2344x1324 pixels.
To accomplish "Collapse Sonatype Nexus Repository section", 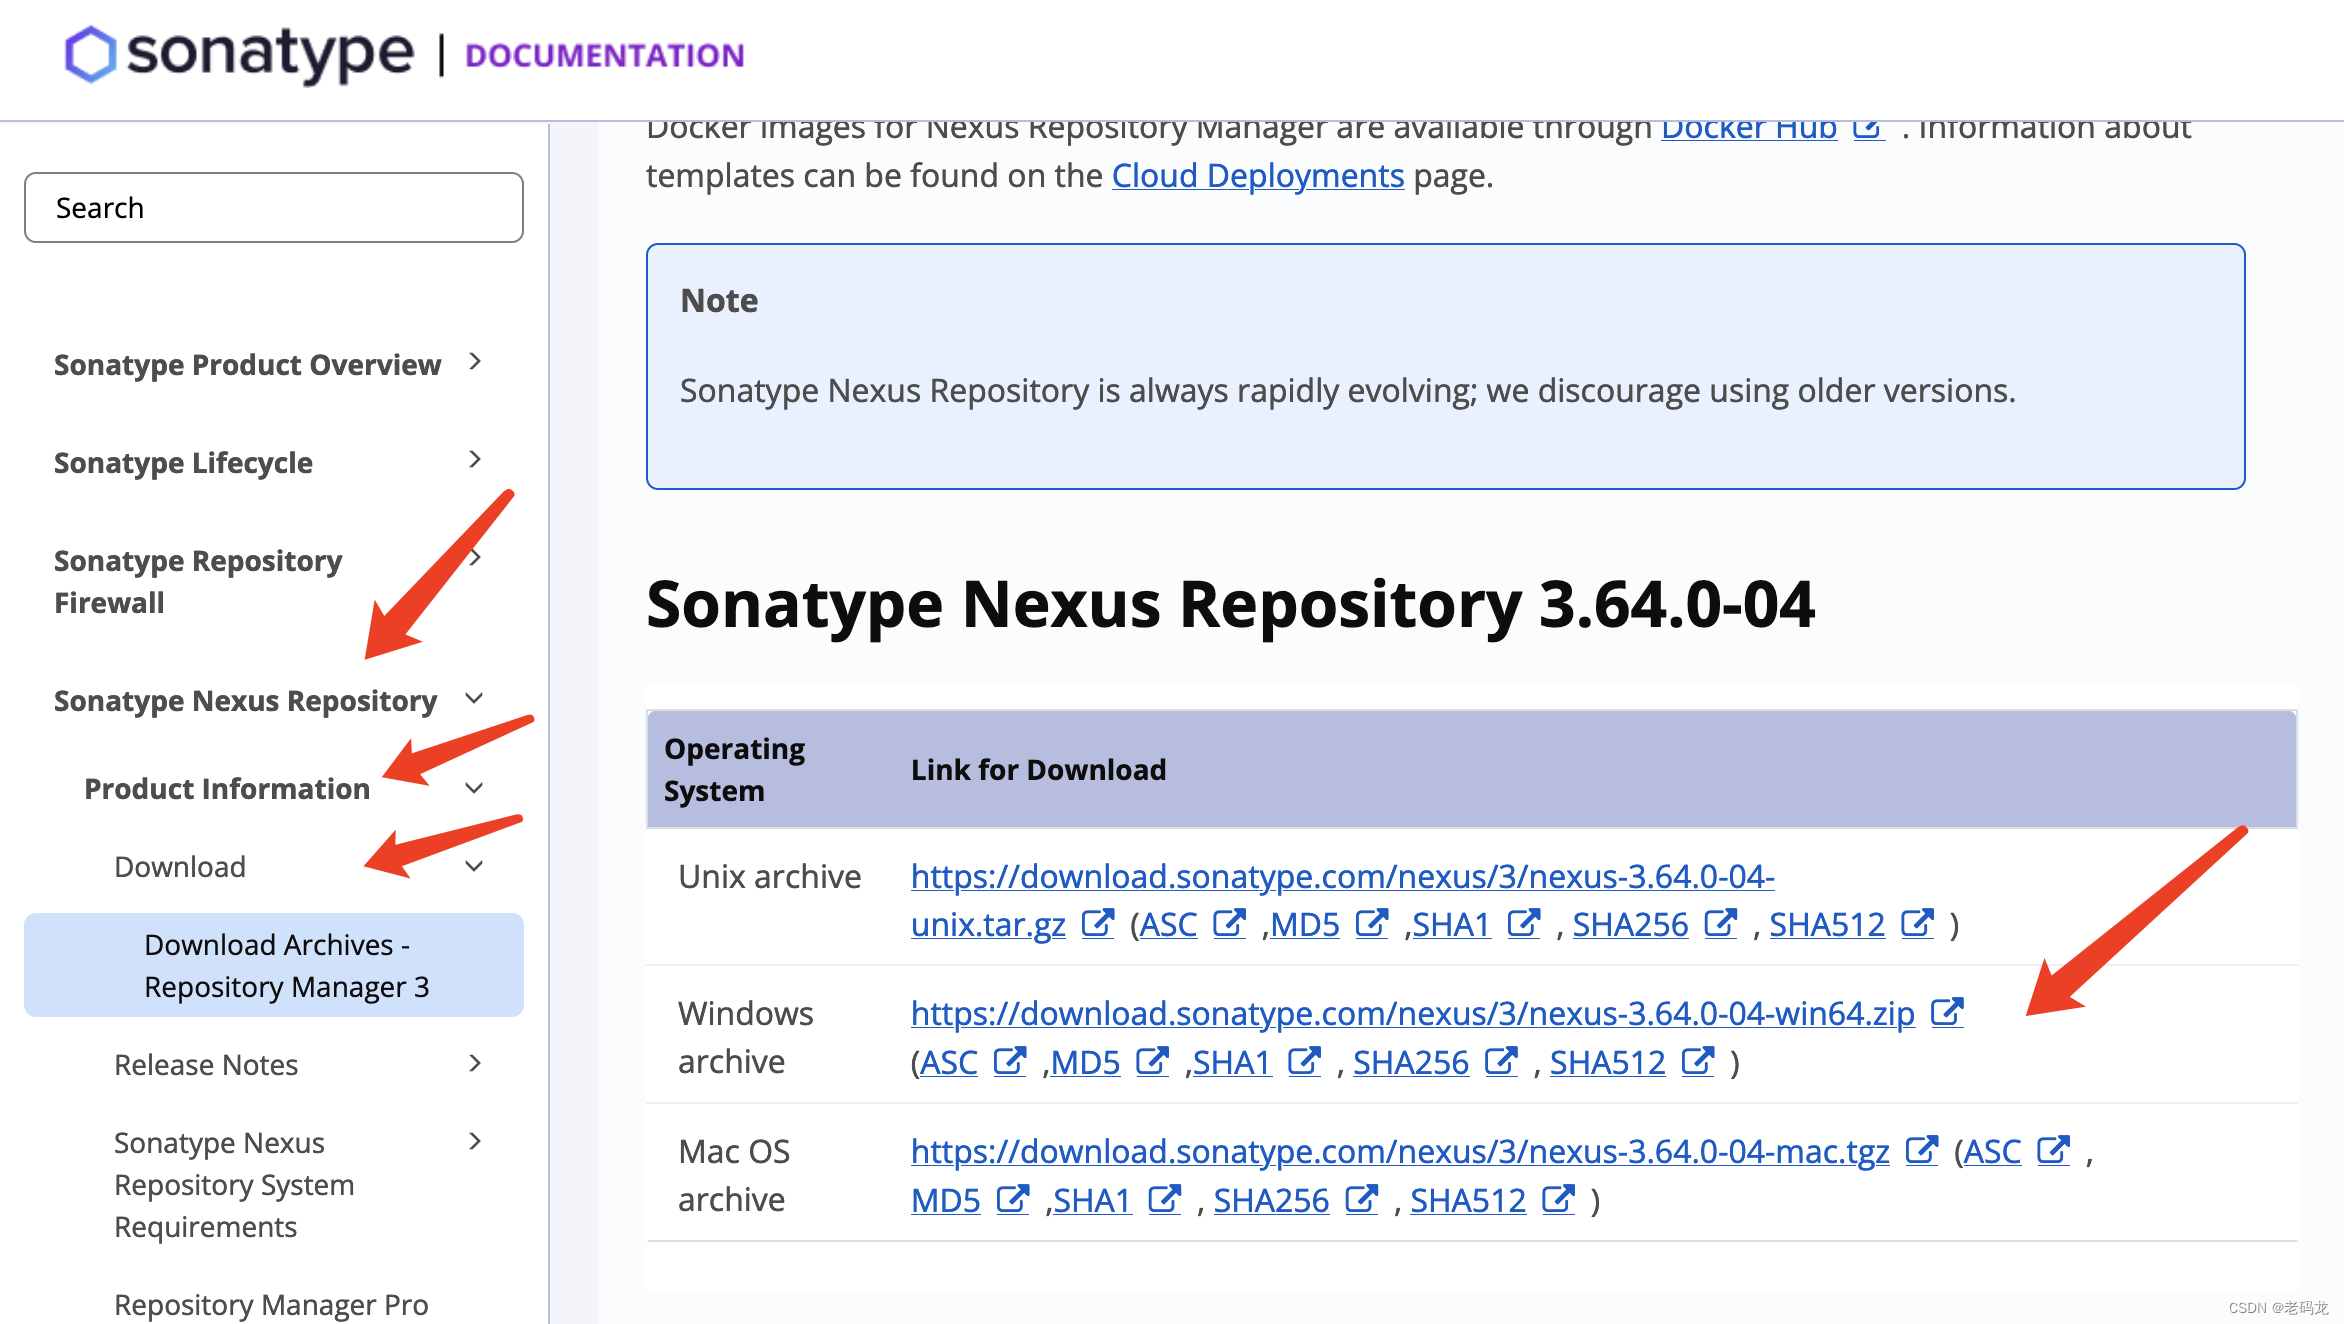I will click(475, 699).
